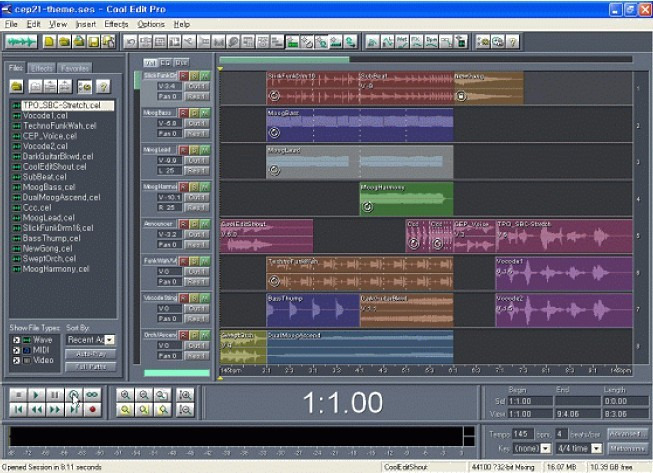Switch to the Effects tab in the left panel

42,68
